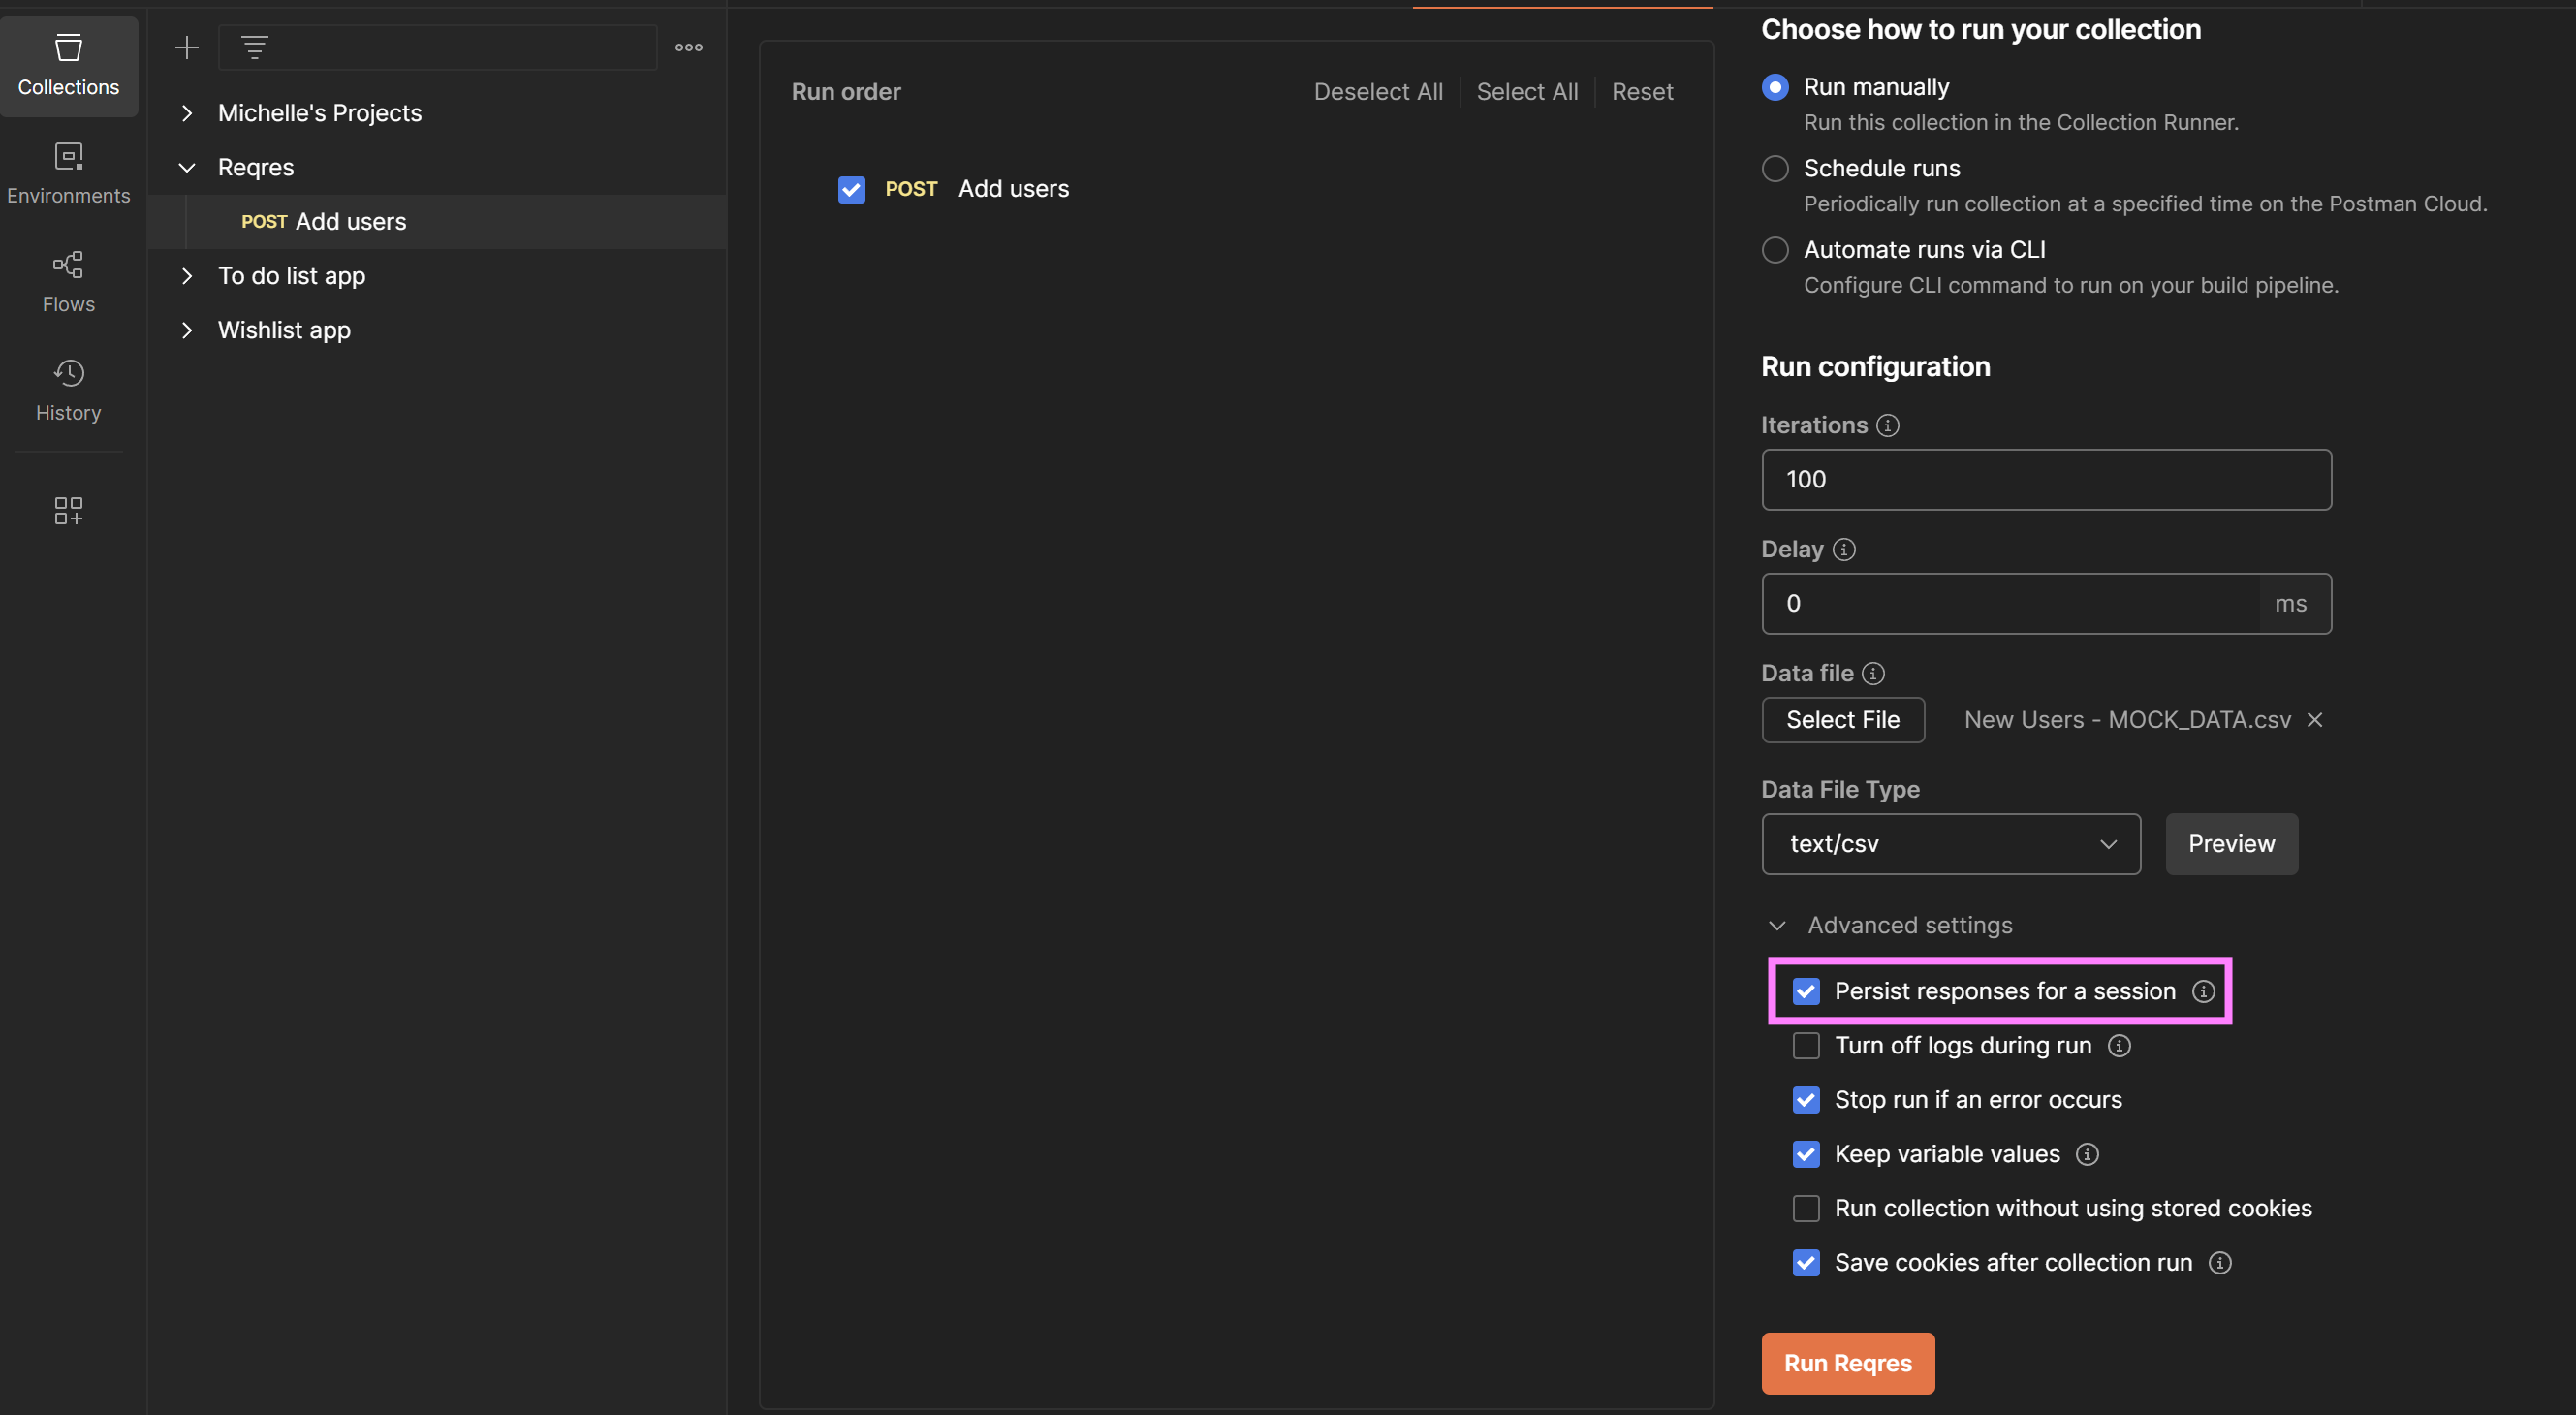Open the Collections sidebar tab

(x=68, y=65)
